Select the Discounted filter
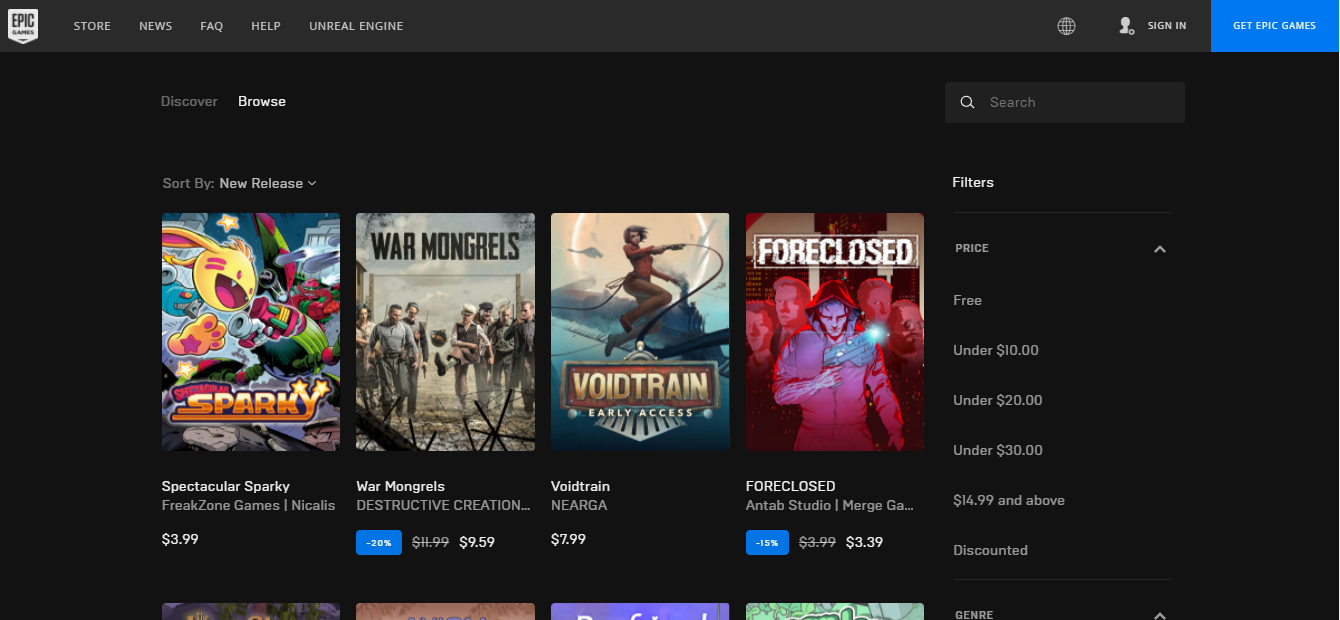 990,550
